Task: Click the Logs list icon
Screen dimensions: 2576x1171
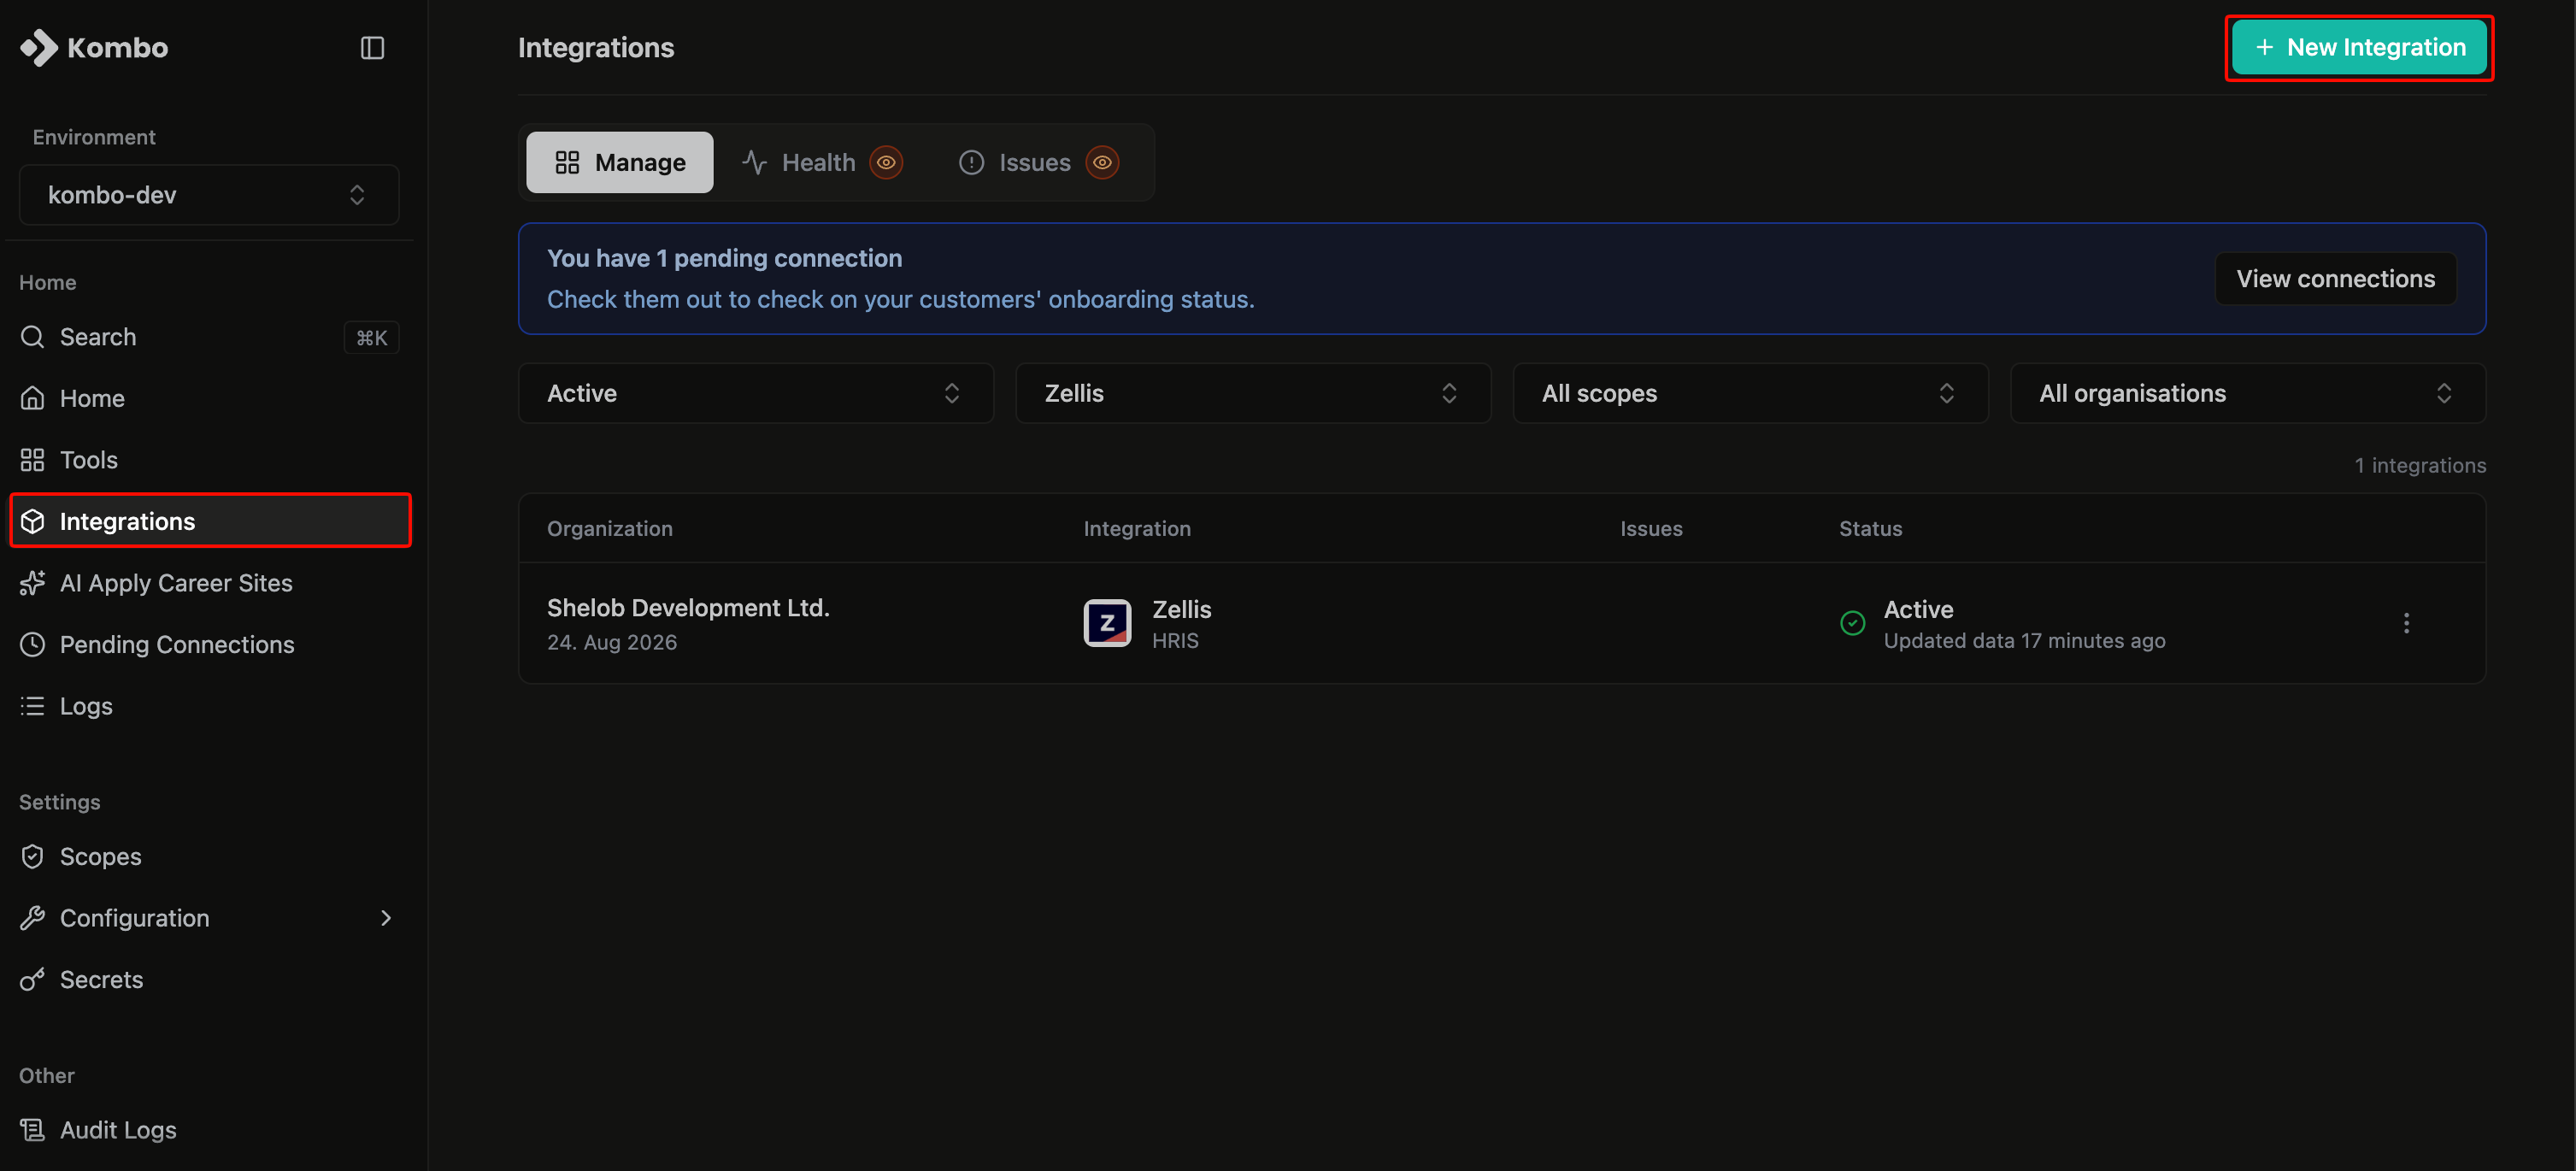Action: tap(32, 706)
